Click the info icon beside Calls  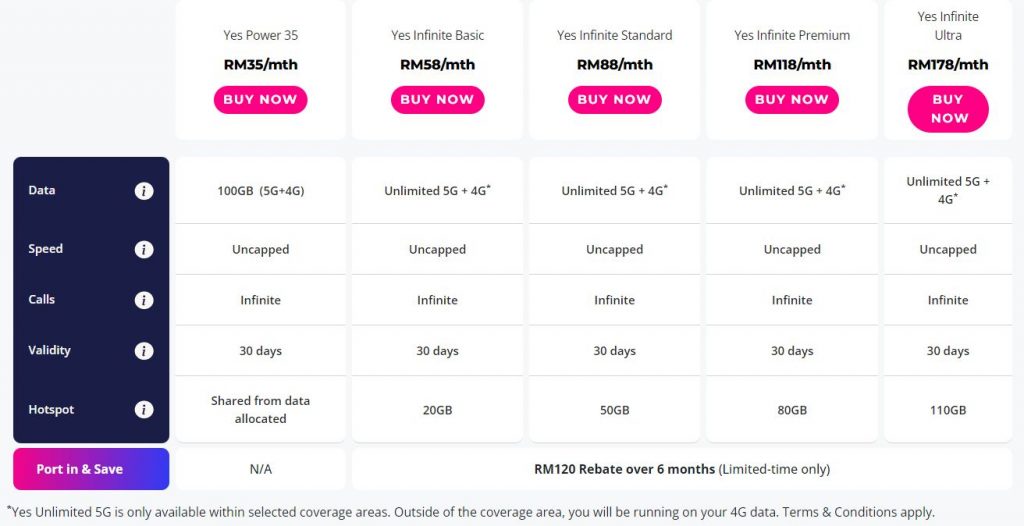point(144,300)
